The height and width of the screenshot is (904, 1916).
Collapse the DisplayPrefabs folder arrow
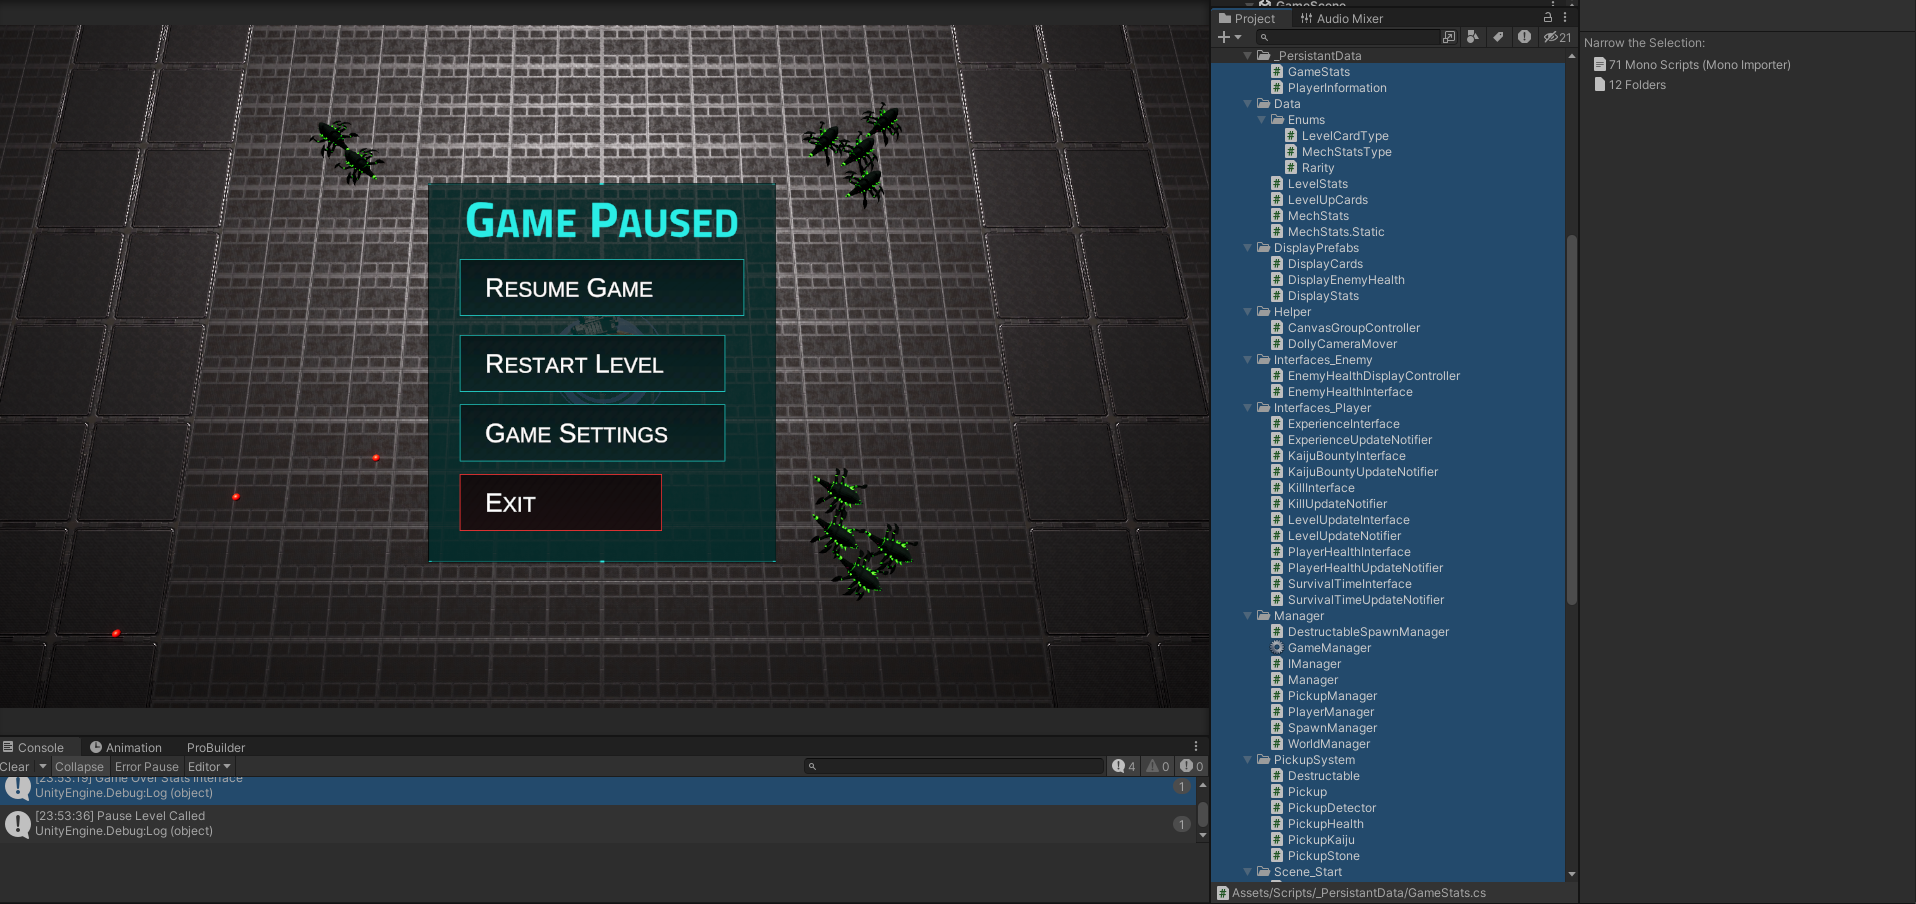1247,248
